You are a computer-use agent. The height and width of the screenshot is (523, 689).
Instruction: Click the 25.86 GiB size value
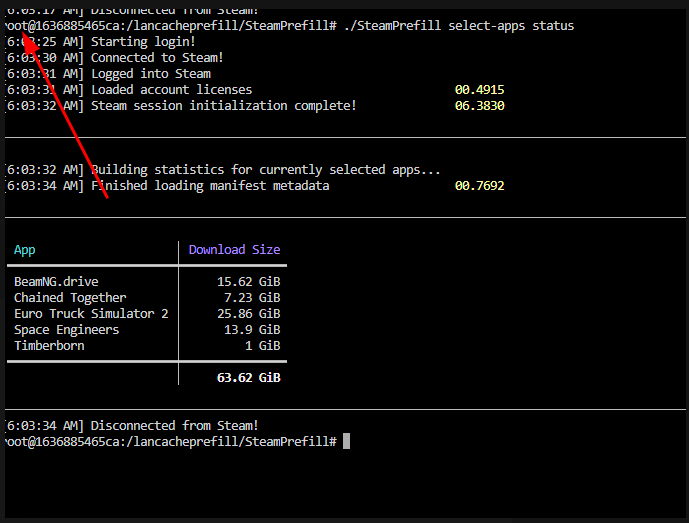(248, 314)
